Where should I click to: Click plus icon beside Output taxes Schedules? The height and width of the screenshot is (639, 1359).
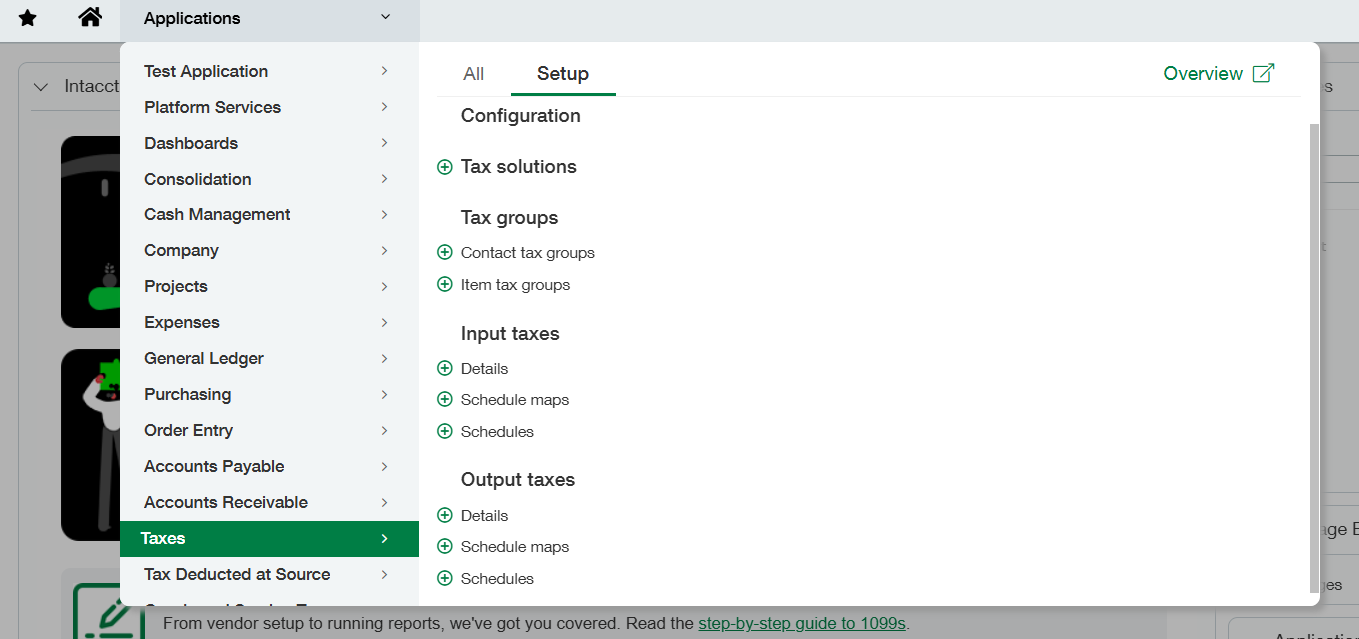tap(445, 579)
